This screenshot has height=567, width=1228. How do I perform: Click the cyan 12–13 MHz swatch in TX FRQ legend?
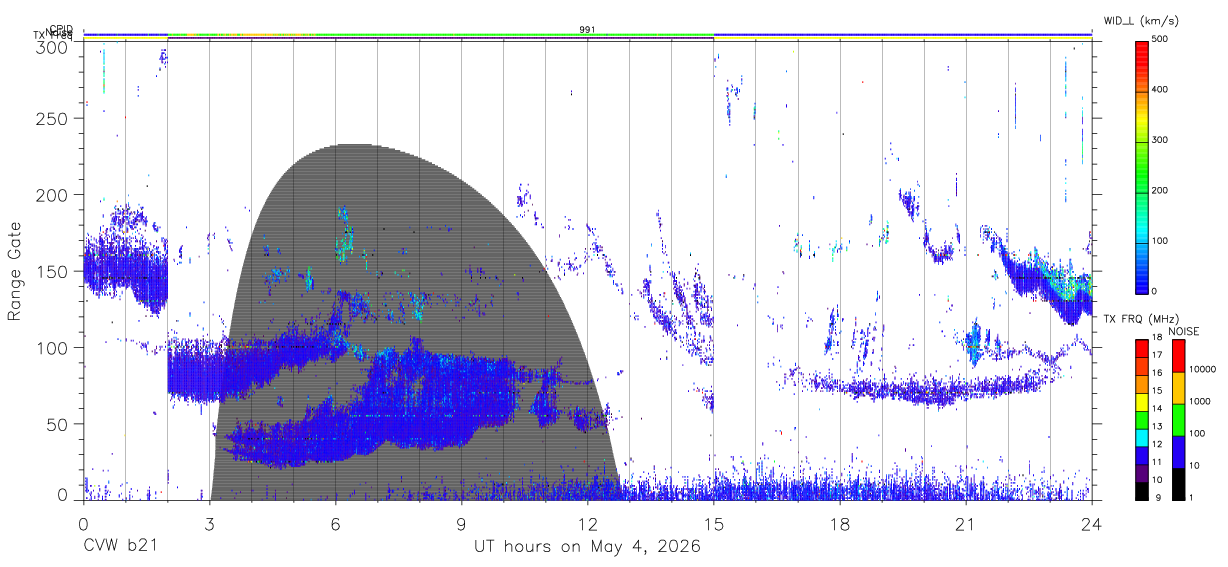coord(1141,438)
